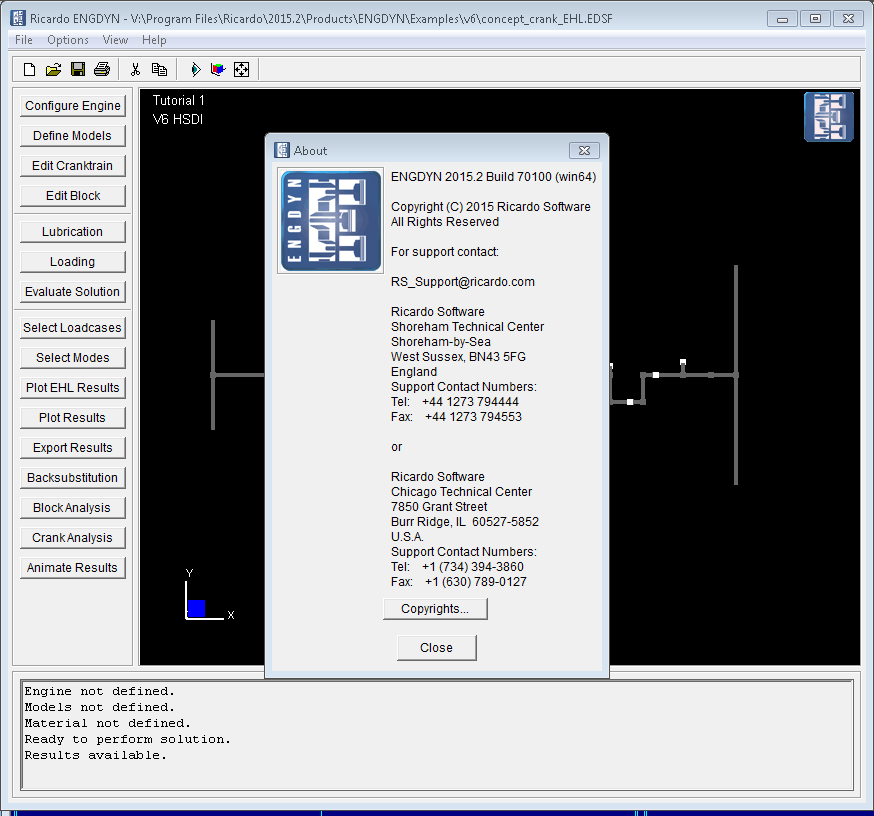Open the Help menu
Image resolution: width=874 pixels, height=816 pixels.
tap(154, 40)
